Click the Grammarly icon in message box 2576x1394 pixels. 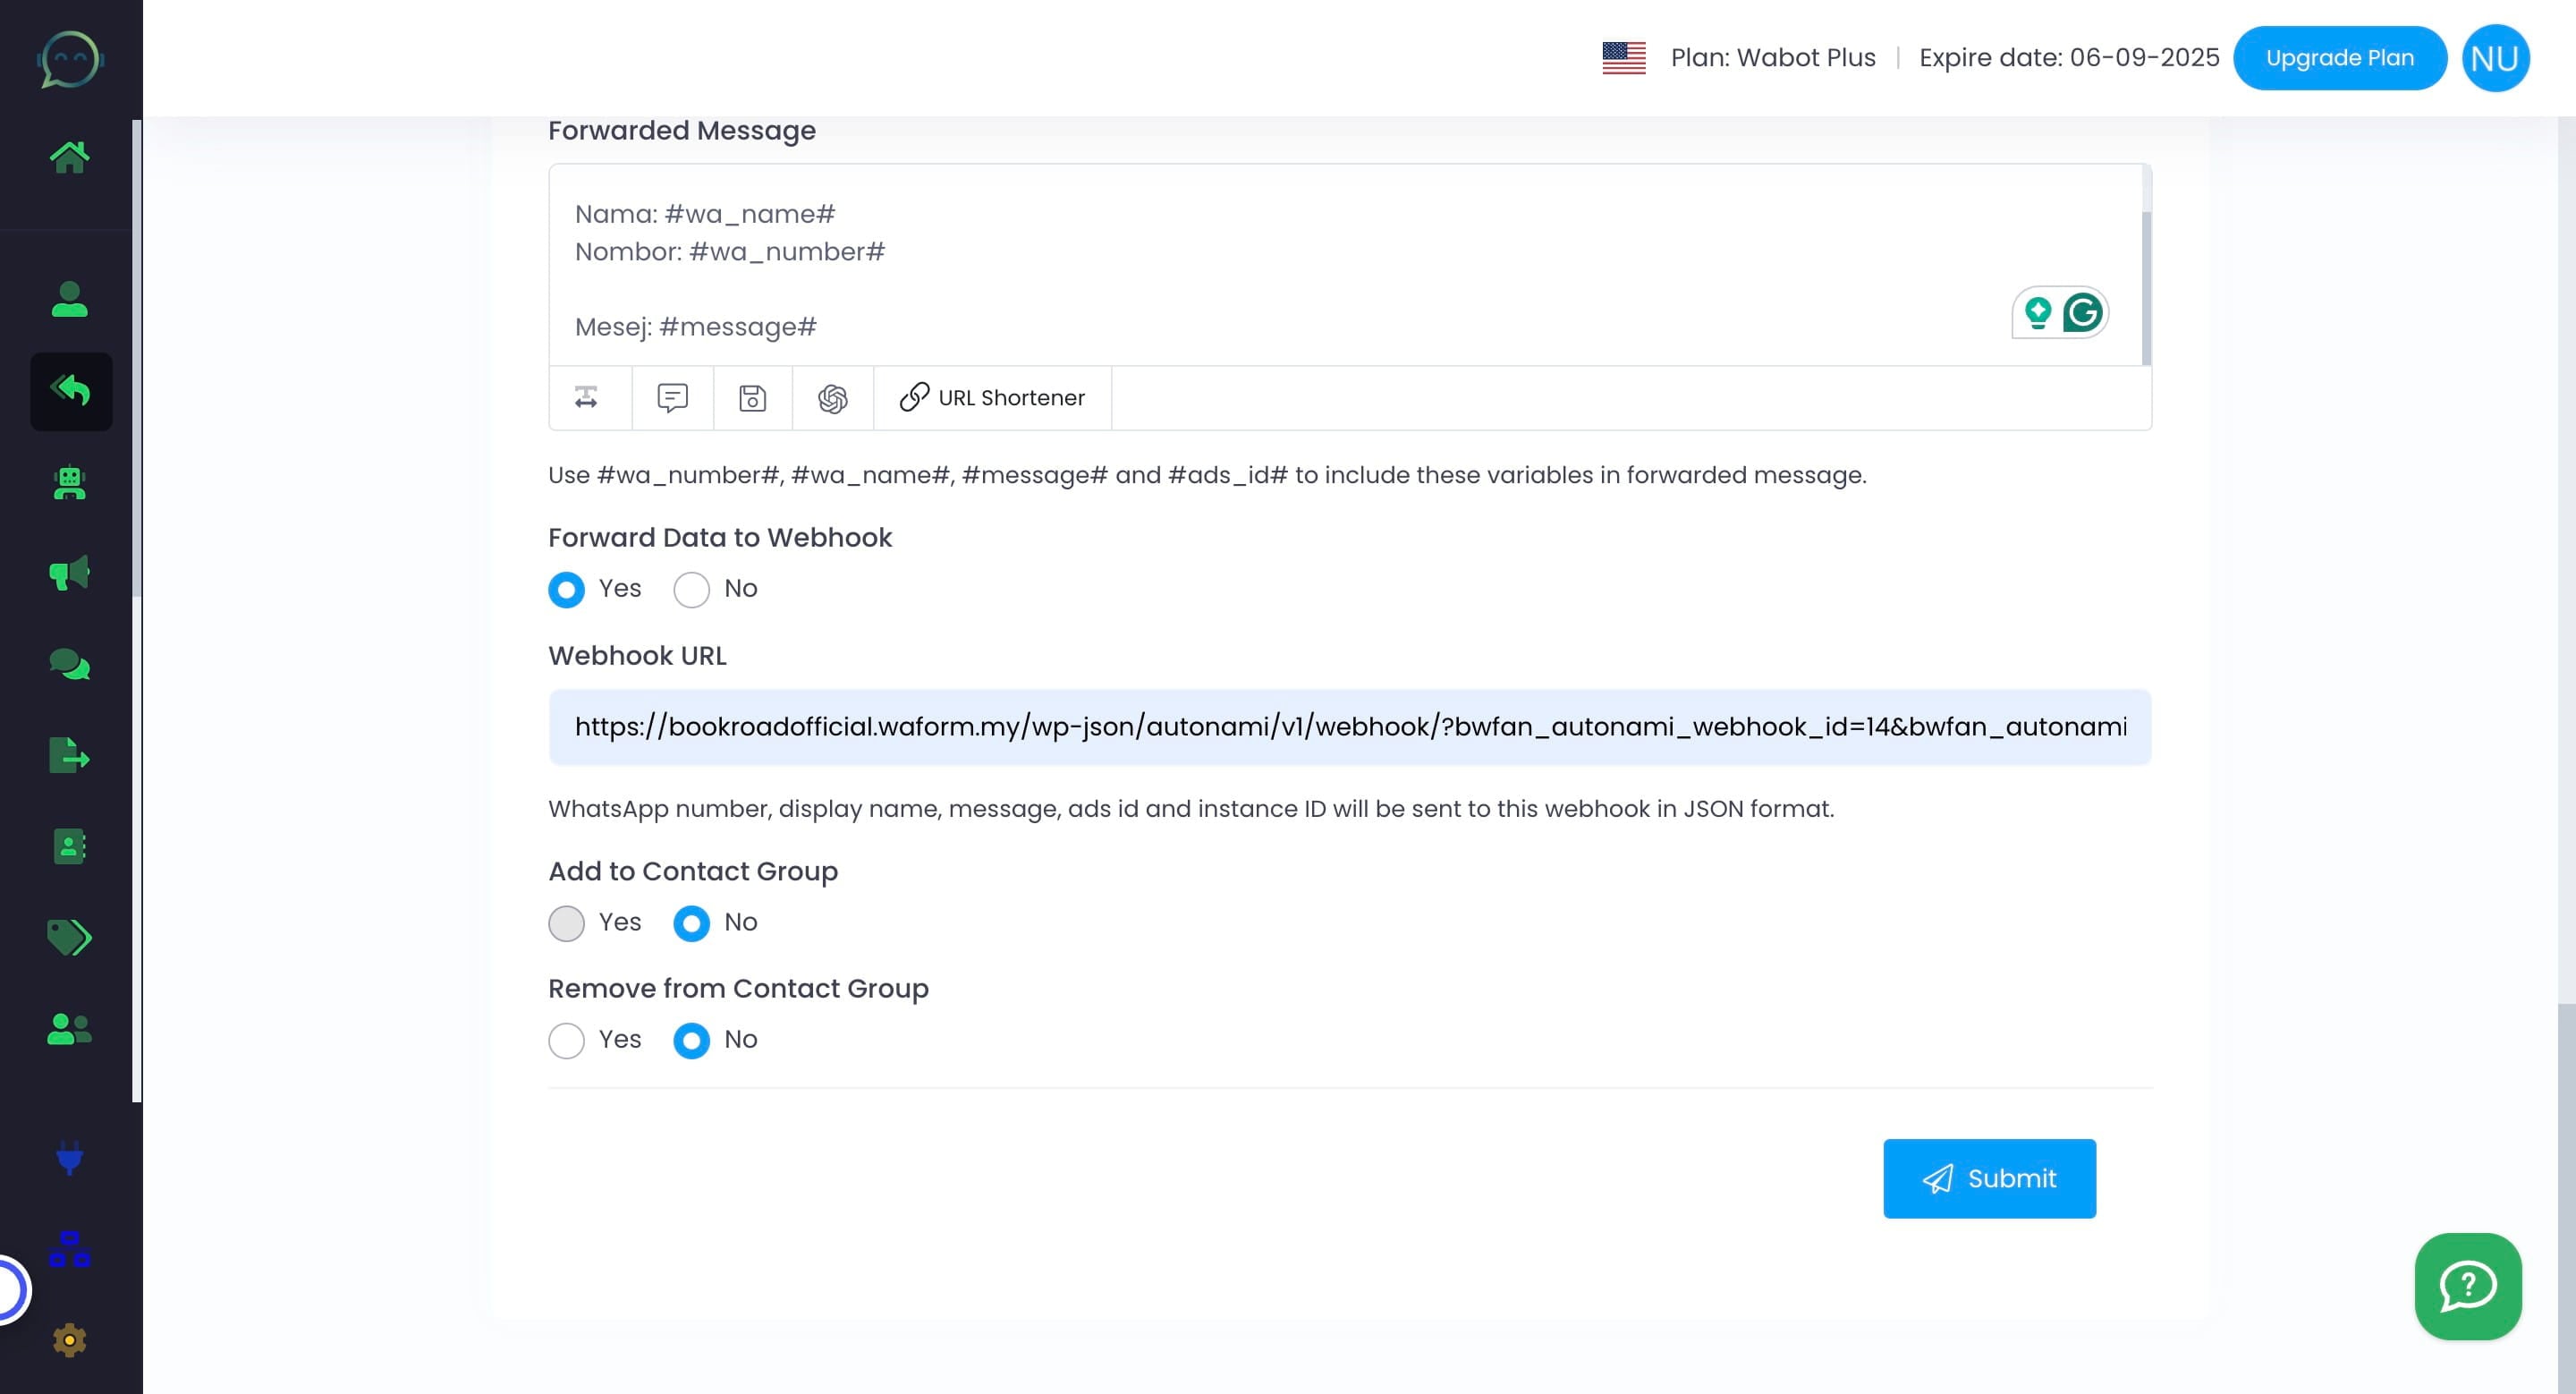[x=2082, y=313]
